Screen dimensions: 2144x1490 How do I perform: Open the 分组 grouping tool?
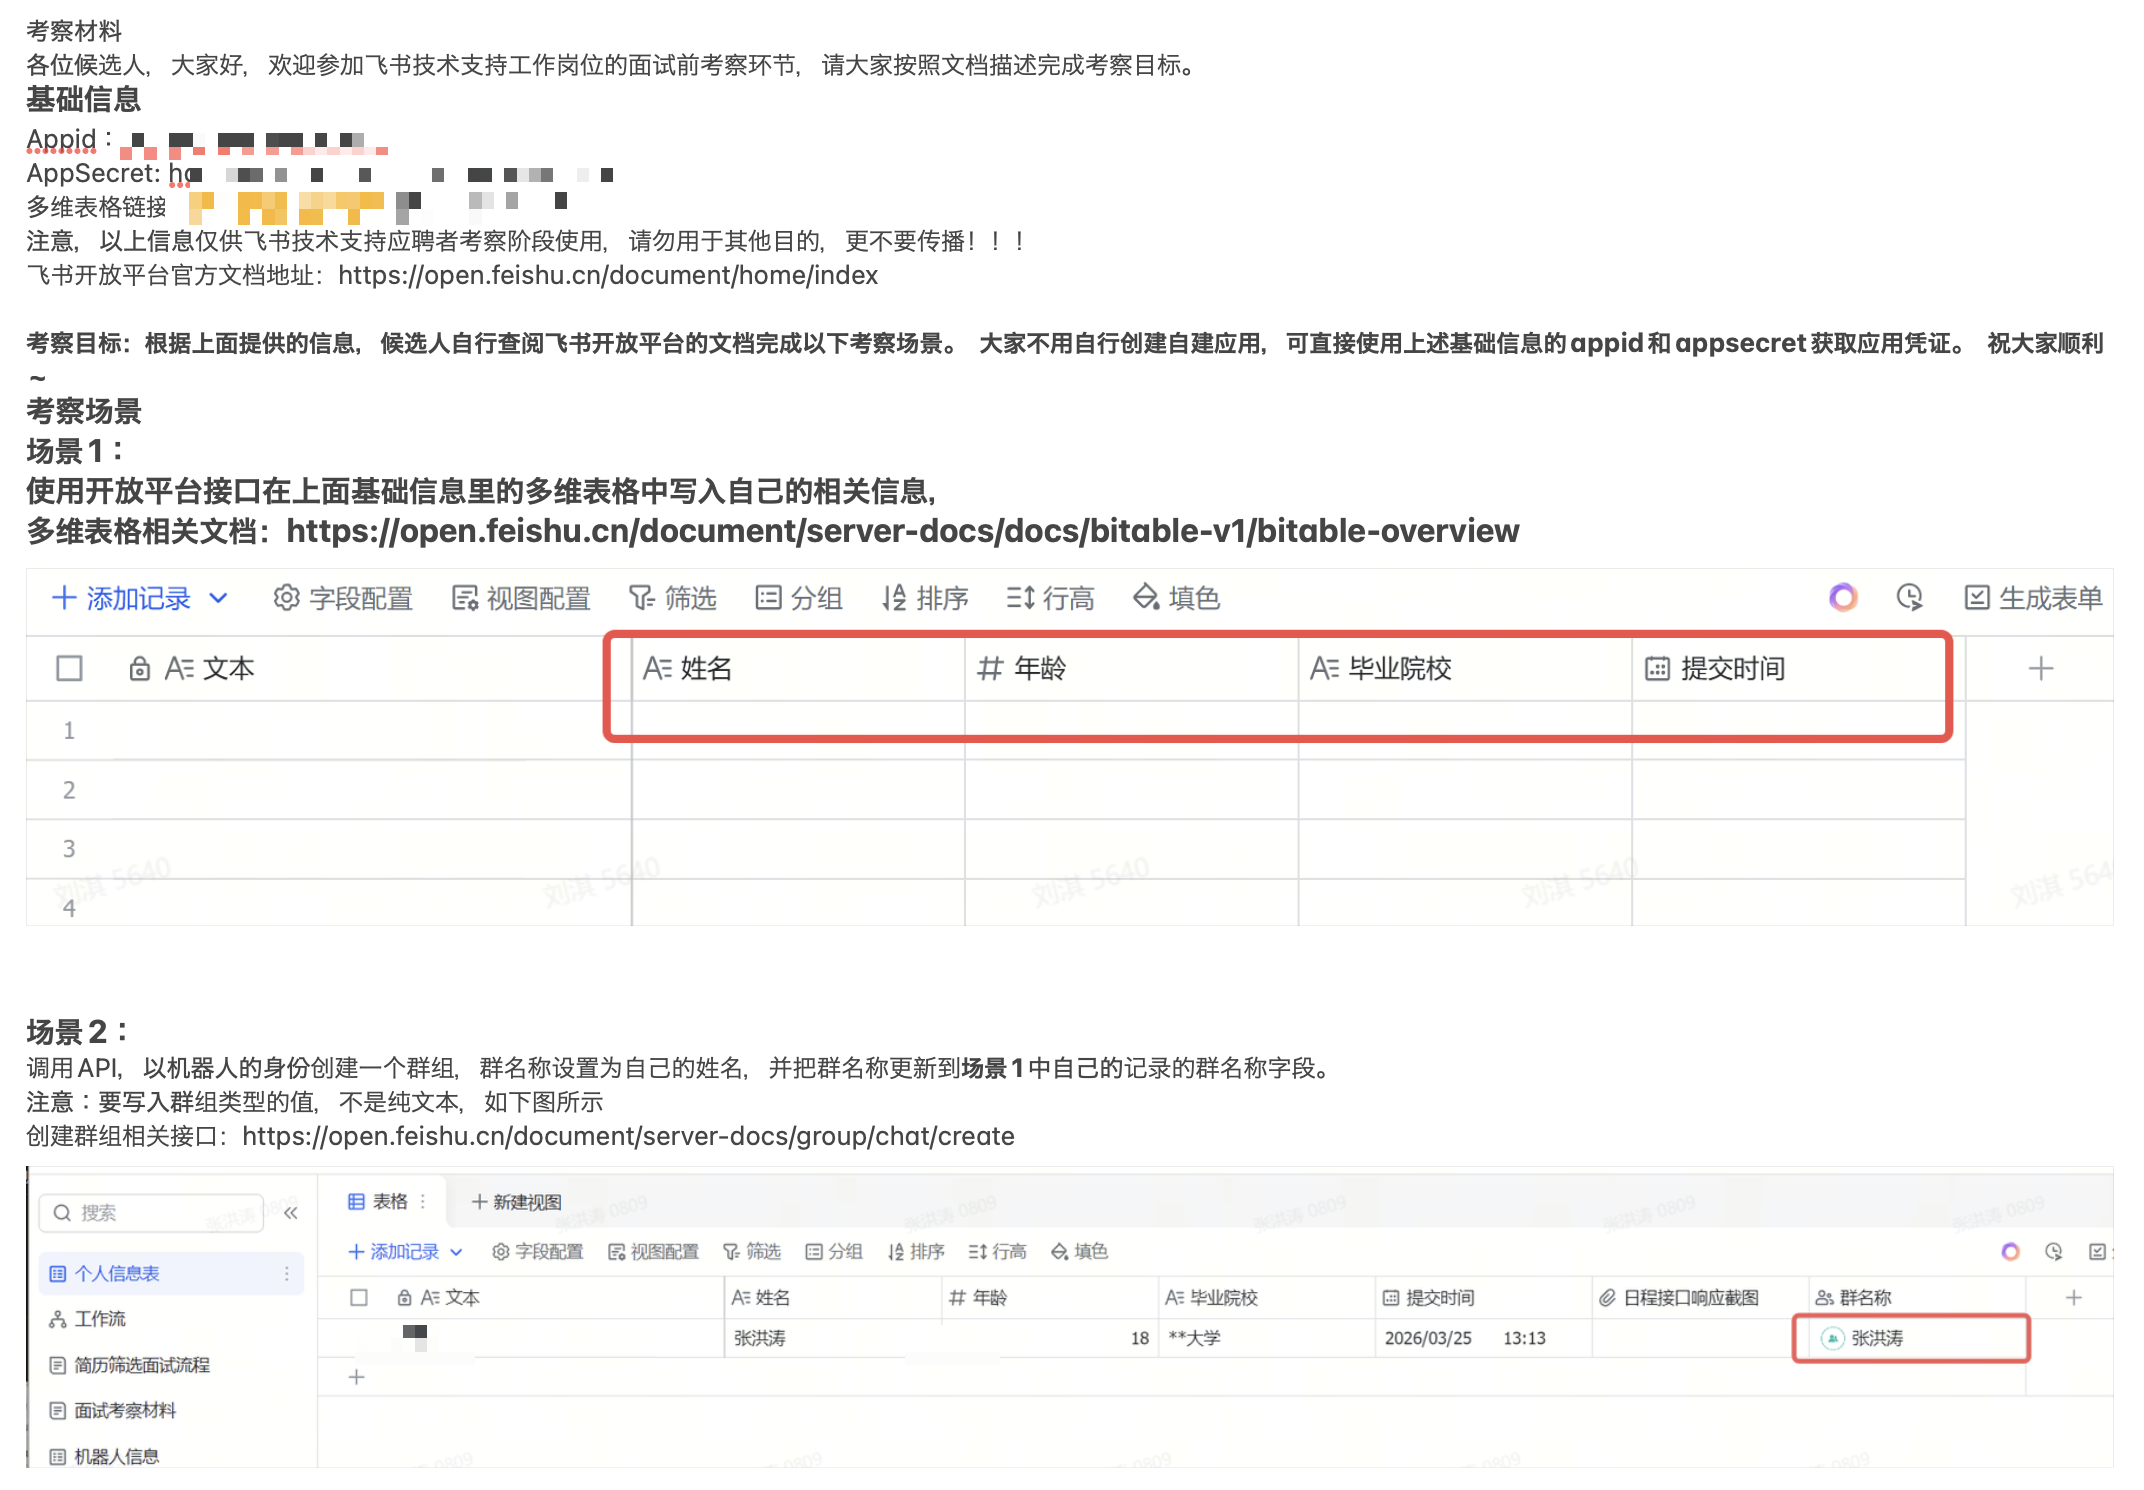pyautogui.click(x=799, y=598)
